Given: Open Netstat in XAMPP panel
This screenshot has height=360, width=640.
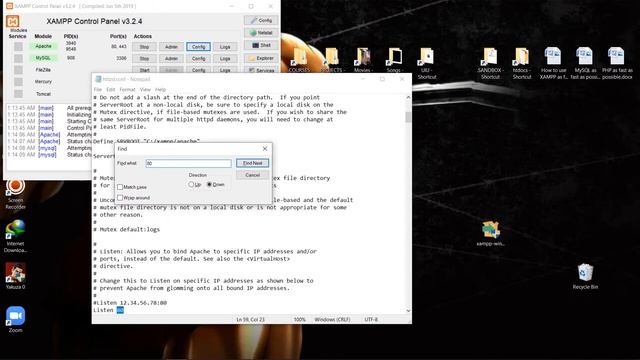Looking at the screenshot, I should (x=261, y=33).
